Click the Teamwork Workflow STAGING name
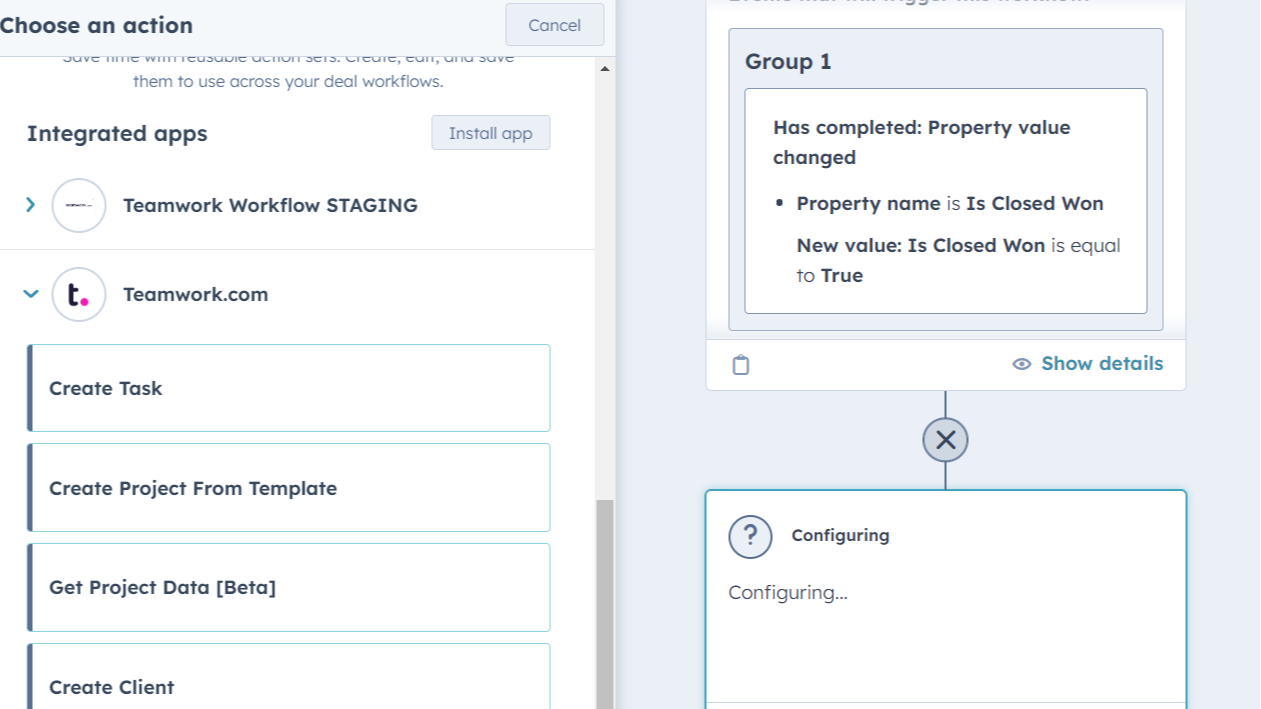 tap(270, 205)
